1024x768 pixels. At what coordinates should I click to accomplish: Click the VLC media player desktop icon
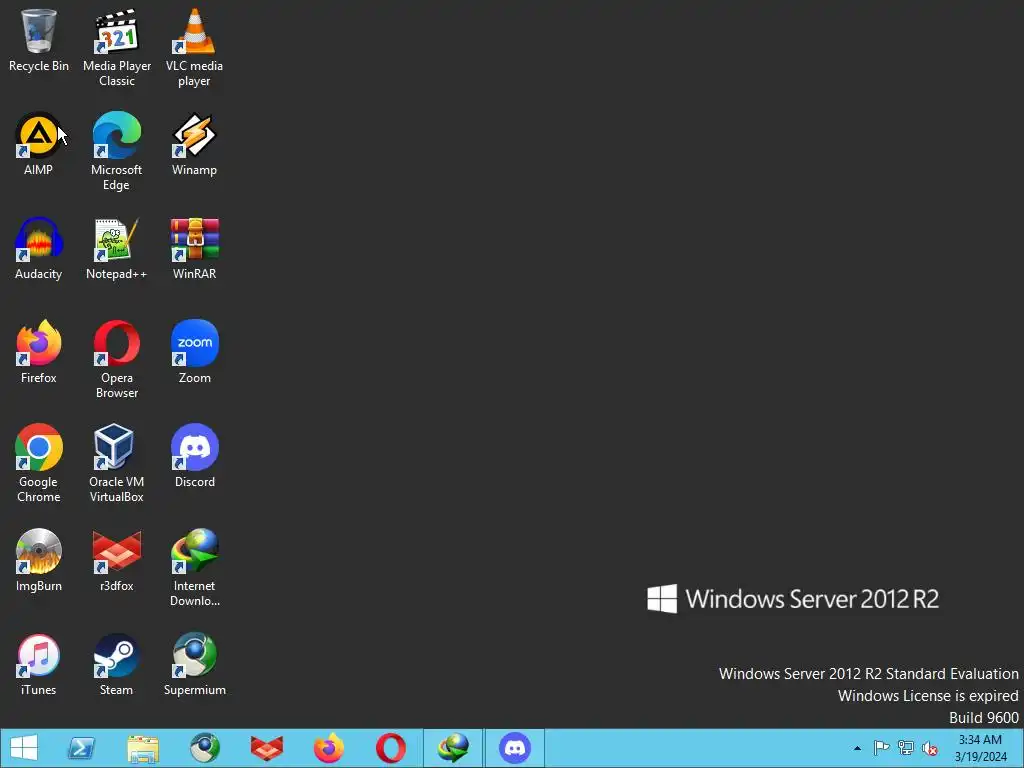tap(194, 47)
